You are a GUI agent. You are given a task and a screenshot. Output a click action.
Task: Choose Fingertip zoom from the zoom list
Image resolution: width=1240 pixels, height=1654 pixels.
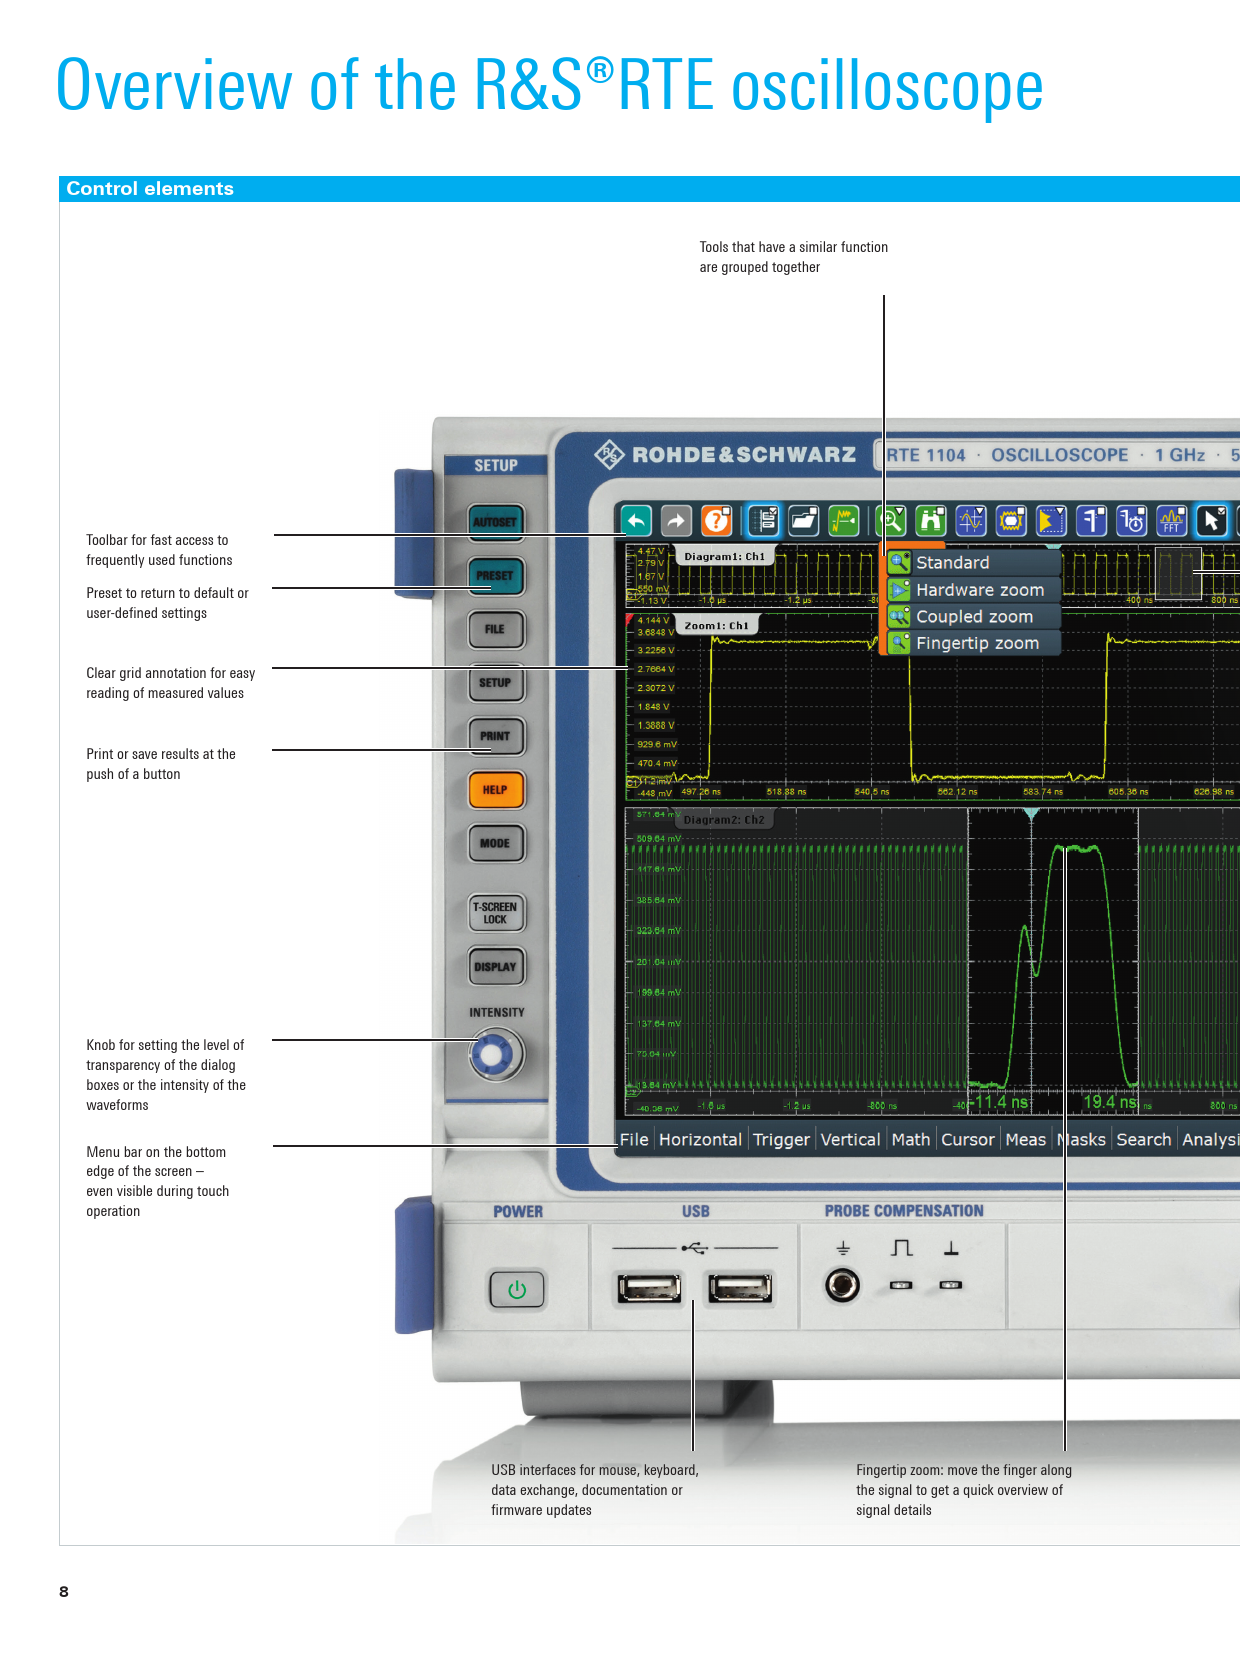[x=977, y=643]
